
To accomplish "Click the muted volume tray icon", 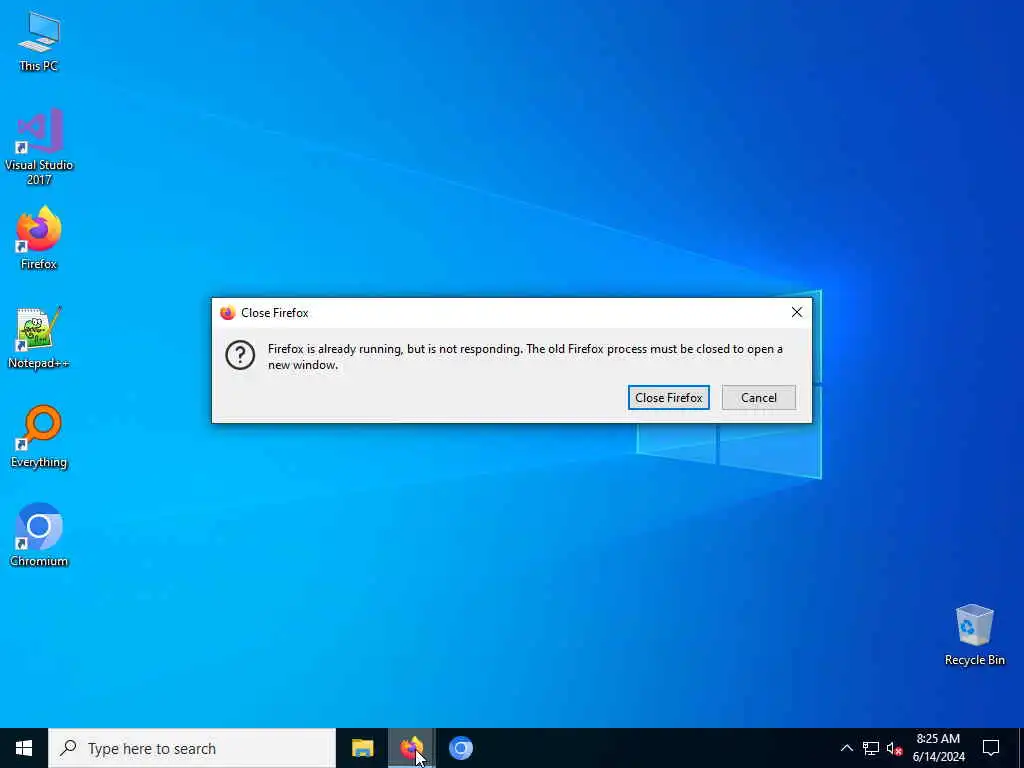I will tap(894, 748).
